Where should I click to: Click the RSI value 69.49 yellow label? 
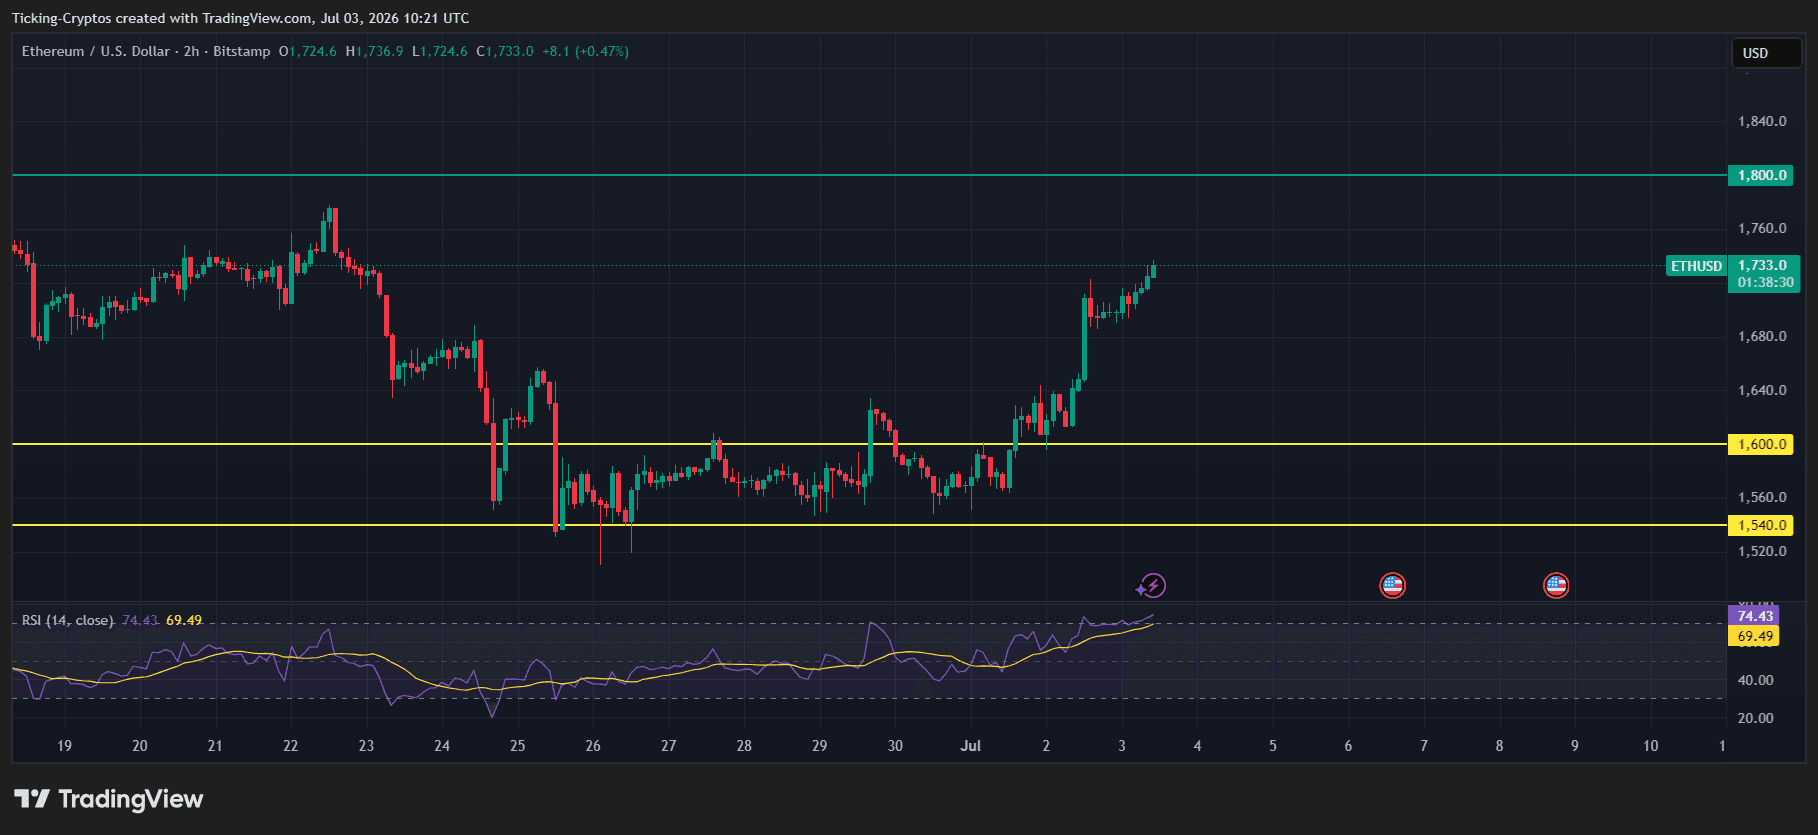[1754, 636]
